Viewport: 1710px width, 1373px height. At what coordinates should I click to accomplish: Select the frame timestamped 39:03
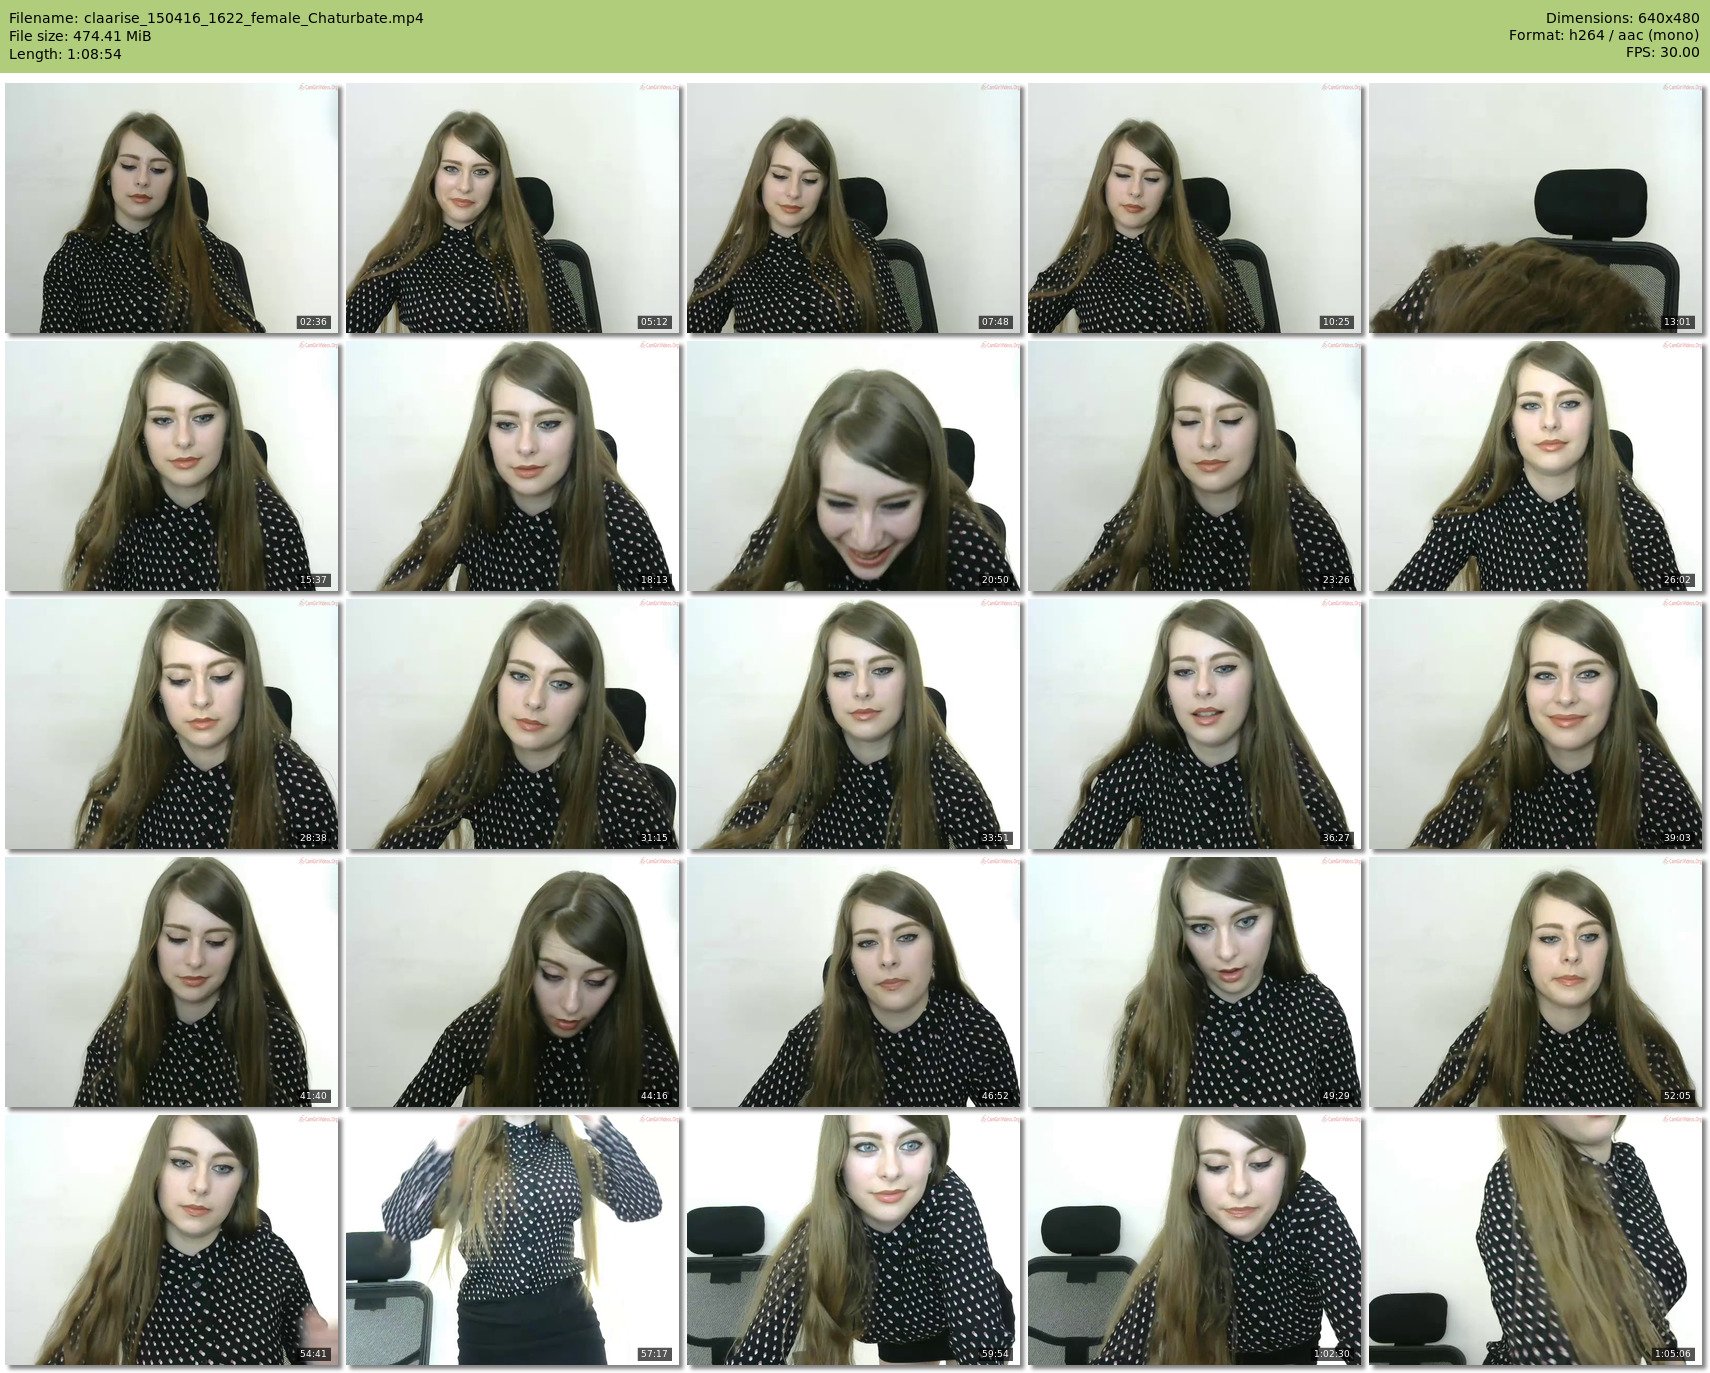coord(1536,724)
